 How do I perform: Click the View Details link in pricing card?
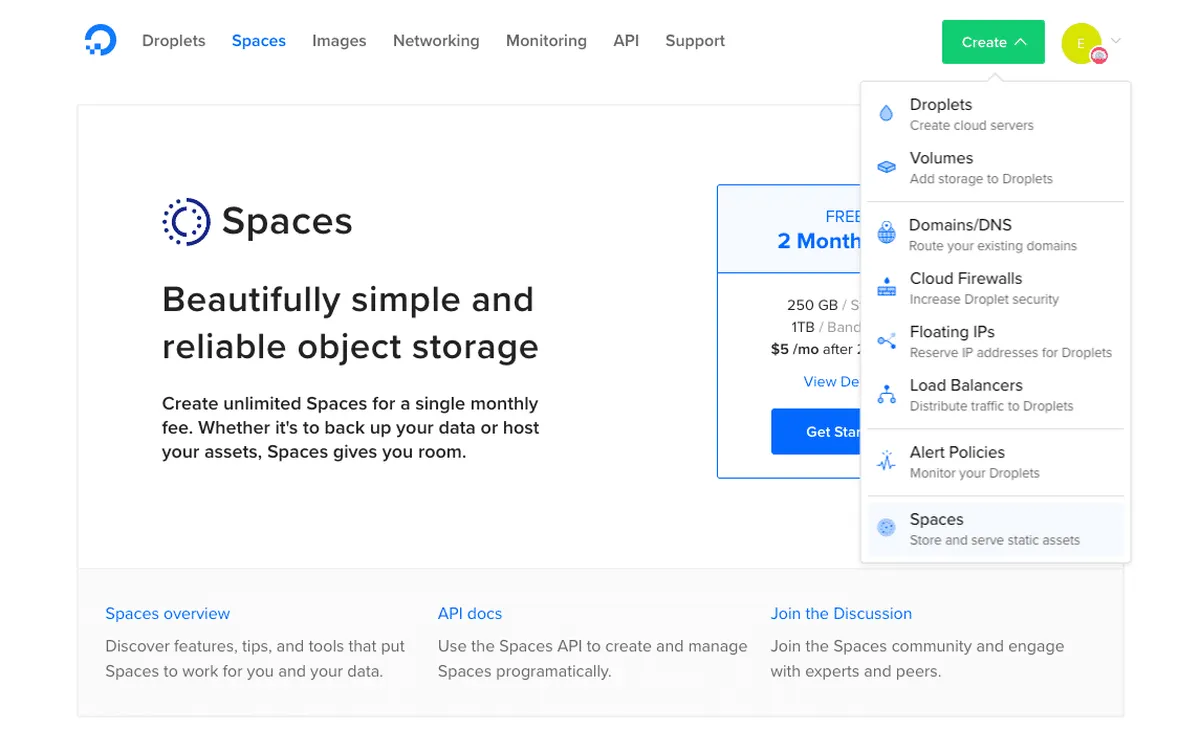click(832, 382)
